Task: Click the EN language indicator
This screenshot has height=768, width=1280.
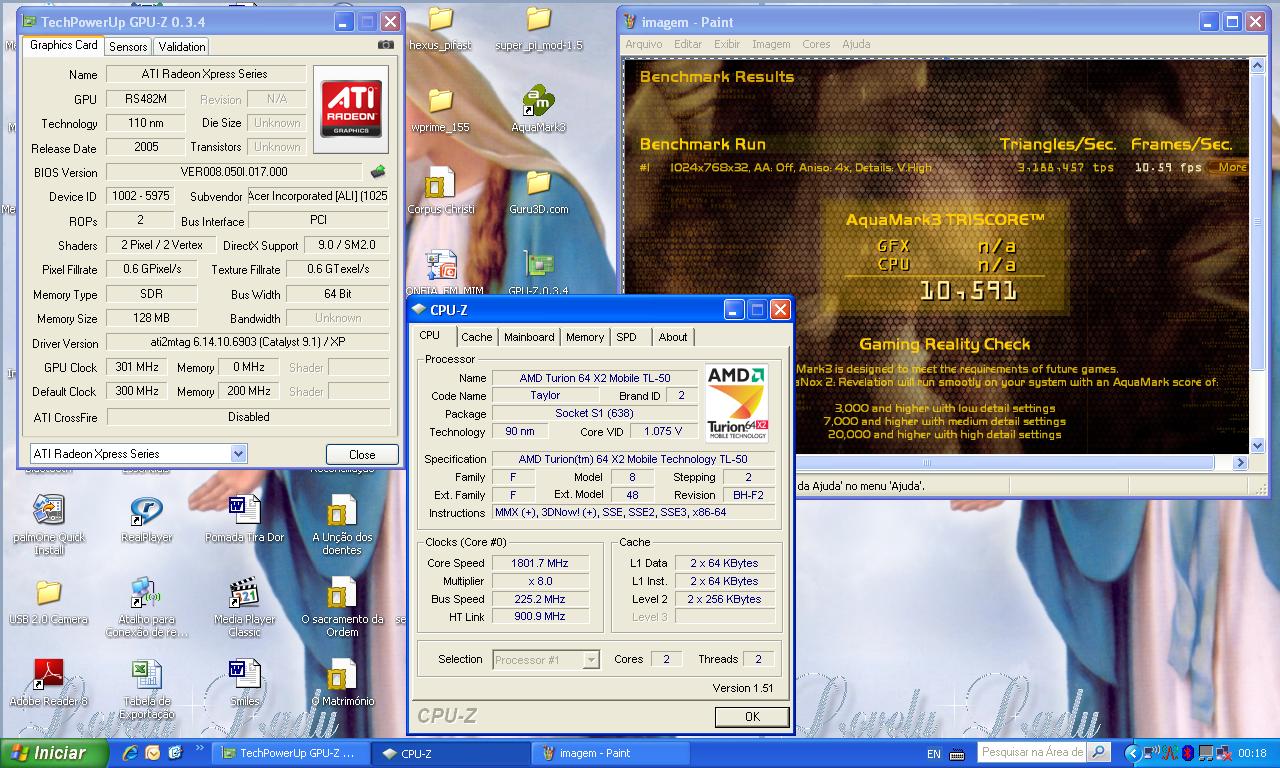Action: (x=933, y=754)
